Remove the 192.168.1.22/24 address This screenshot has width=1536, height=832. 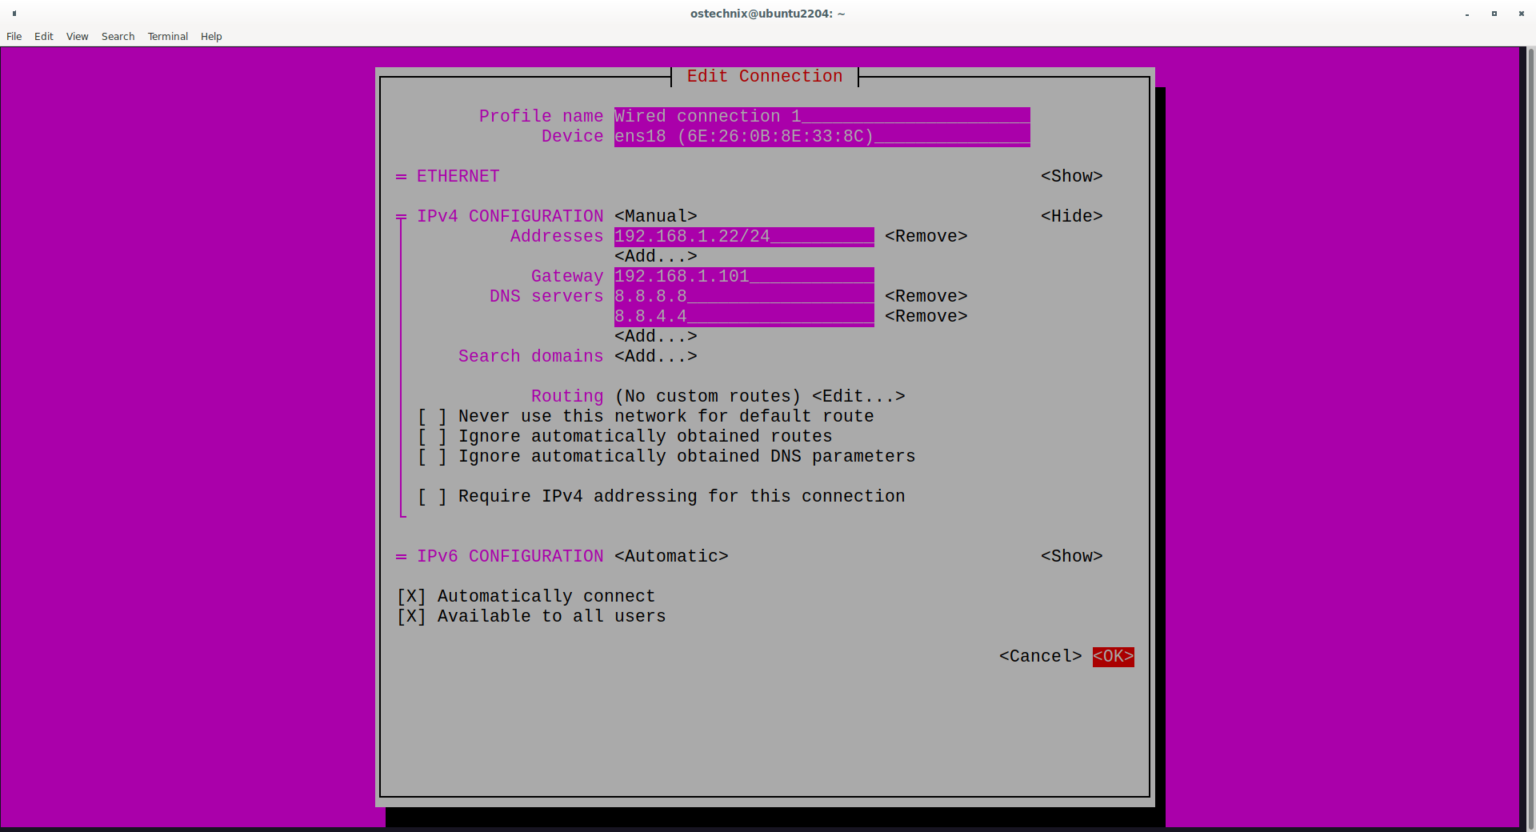click(x=925, y=236)
